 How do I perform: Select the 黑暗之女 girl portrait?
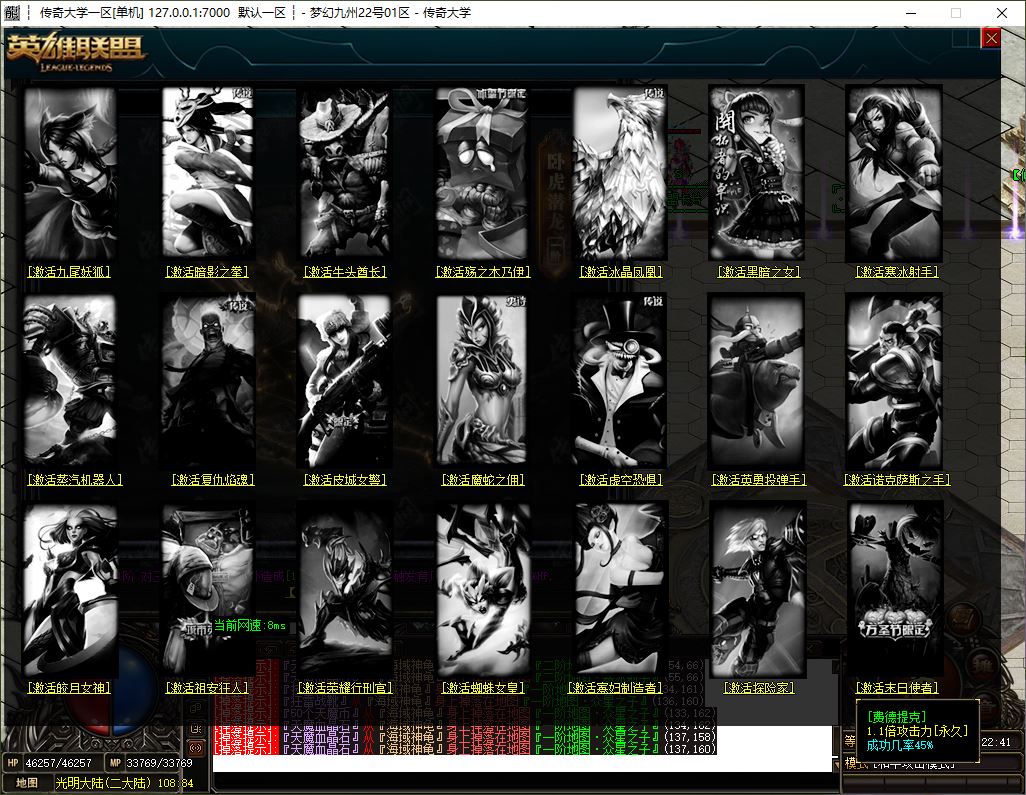tap(757, 173)
